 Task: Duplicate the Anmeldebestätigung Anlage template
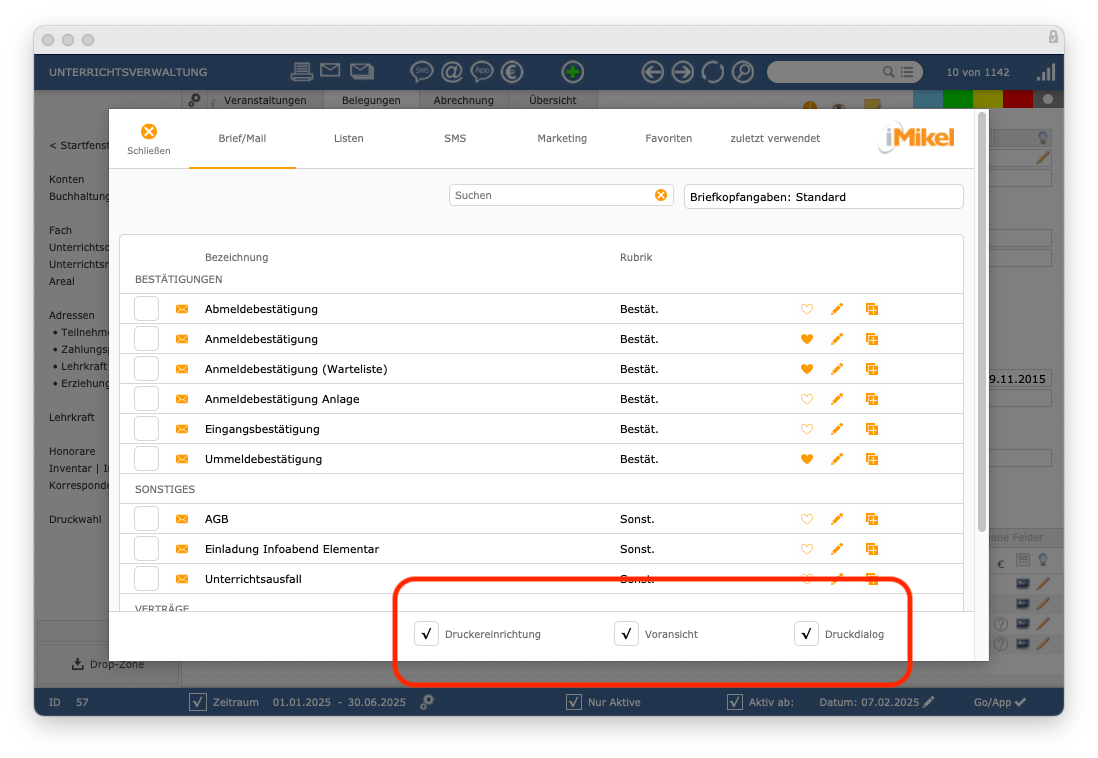(872, 399)
